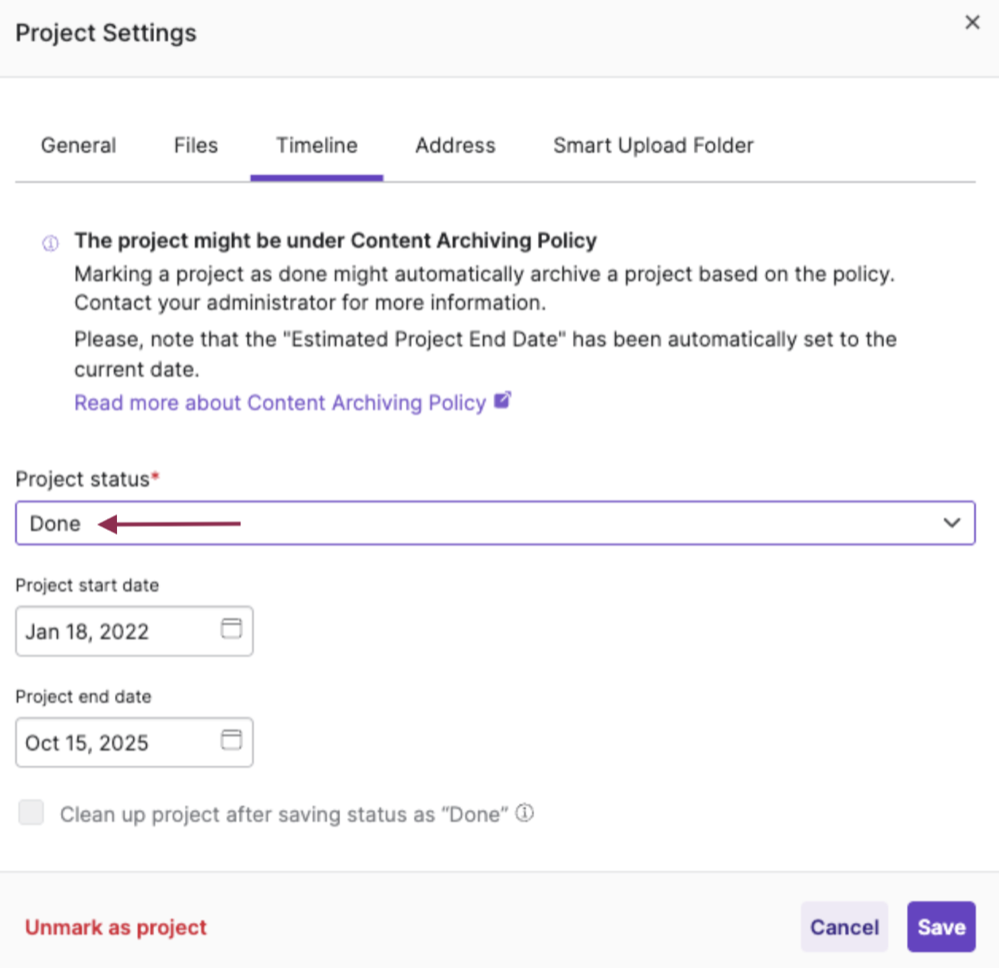This screenshot has width=999, height=968.
Task: Open the Project status dropdown
Action: coord(495,523)
